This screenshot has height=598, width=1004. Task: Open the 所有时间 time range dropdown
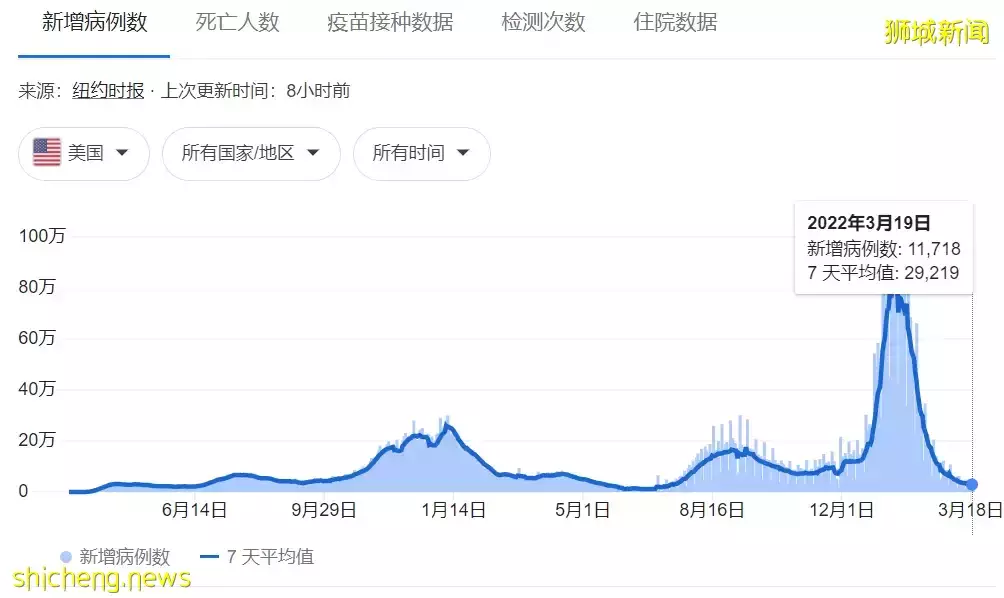click(421, 153)
